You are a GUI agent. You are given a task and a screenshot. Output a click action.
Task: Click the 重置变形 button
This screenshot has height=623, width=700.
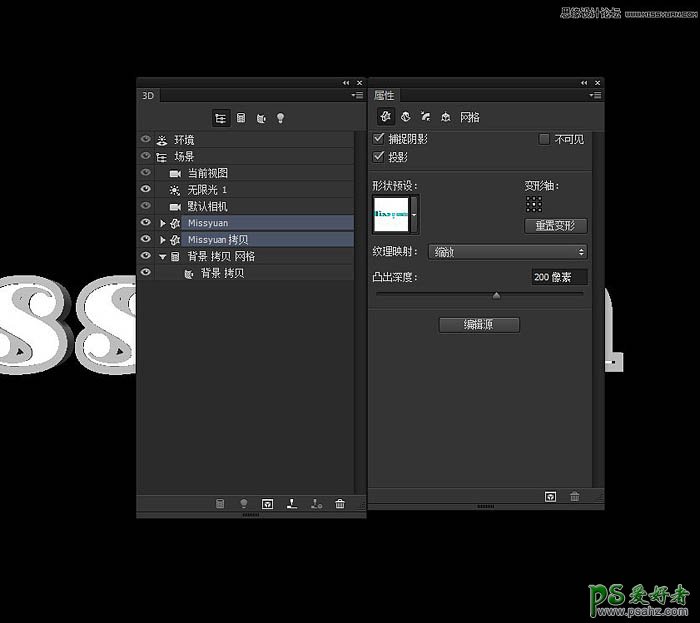555,226
